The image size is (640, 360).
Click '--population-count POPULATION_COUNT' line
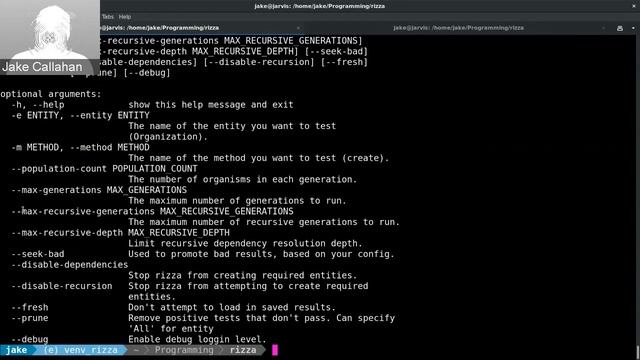(104, 169)
